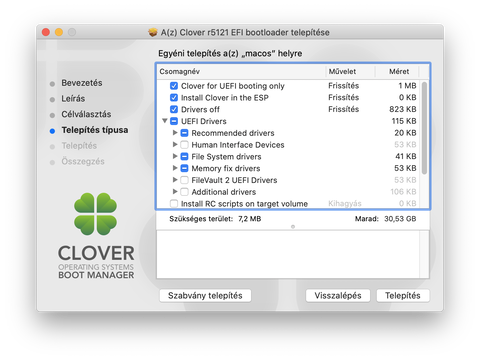Select the dimmed Összegzés sidebar step

coord(83,161)
